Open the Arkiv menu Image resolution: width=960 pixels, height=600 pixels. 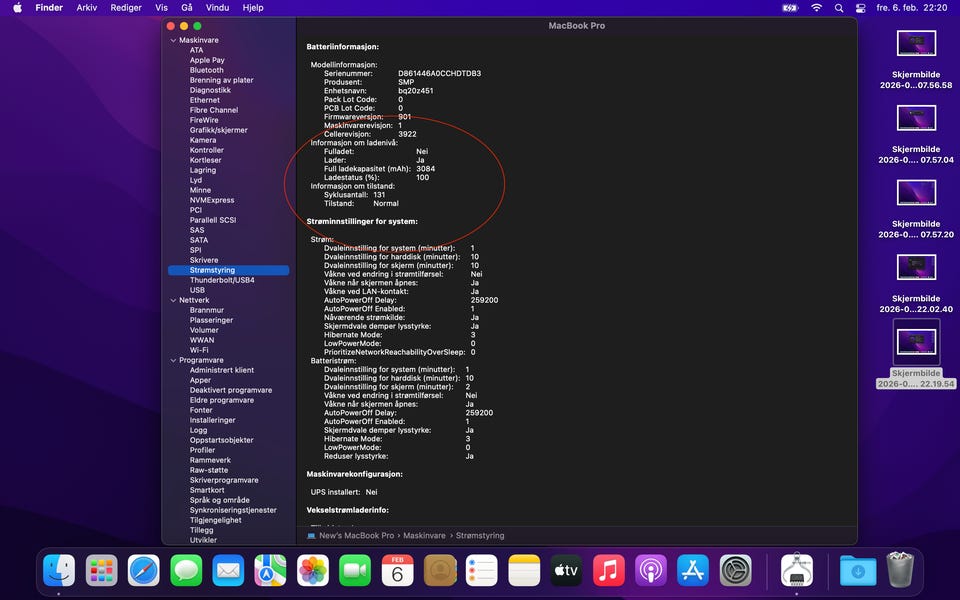tap(87, 8)
